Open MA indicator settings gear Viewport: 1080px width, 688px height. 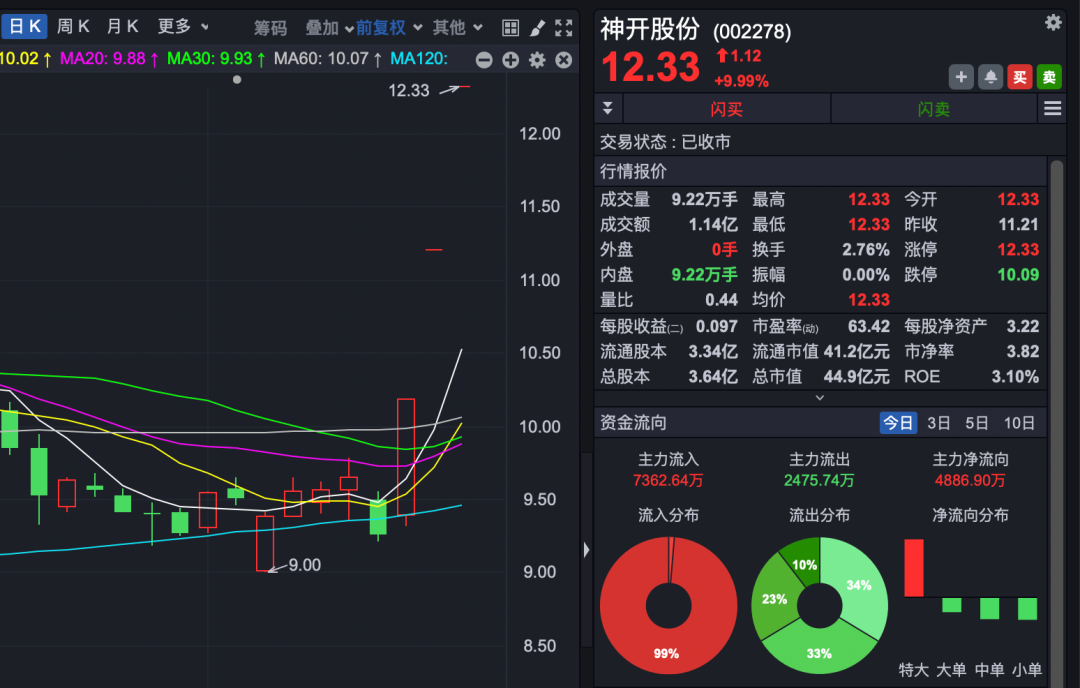click(537, 60)
